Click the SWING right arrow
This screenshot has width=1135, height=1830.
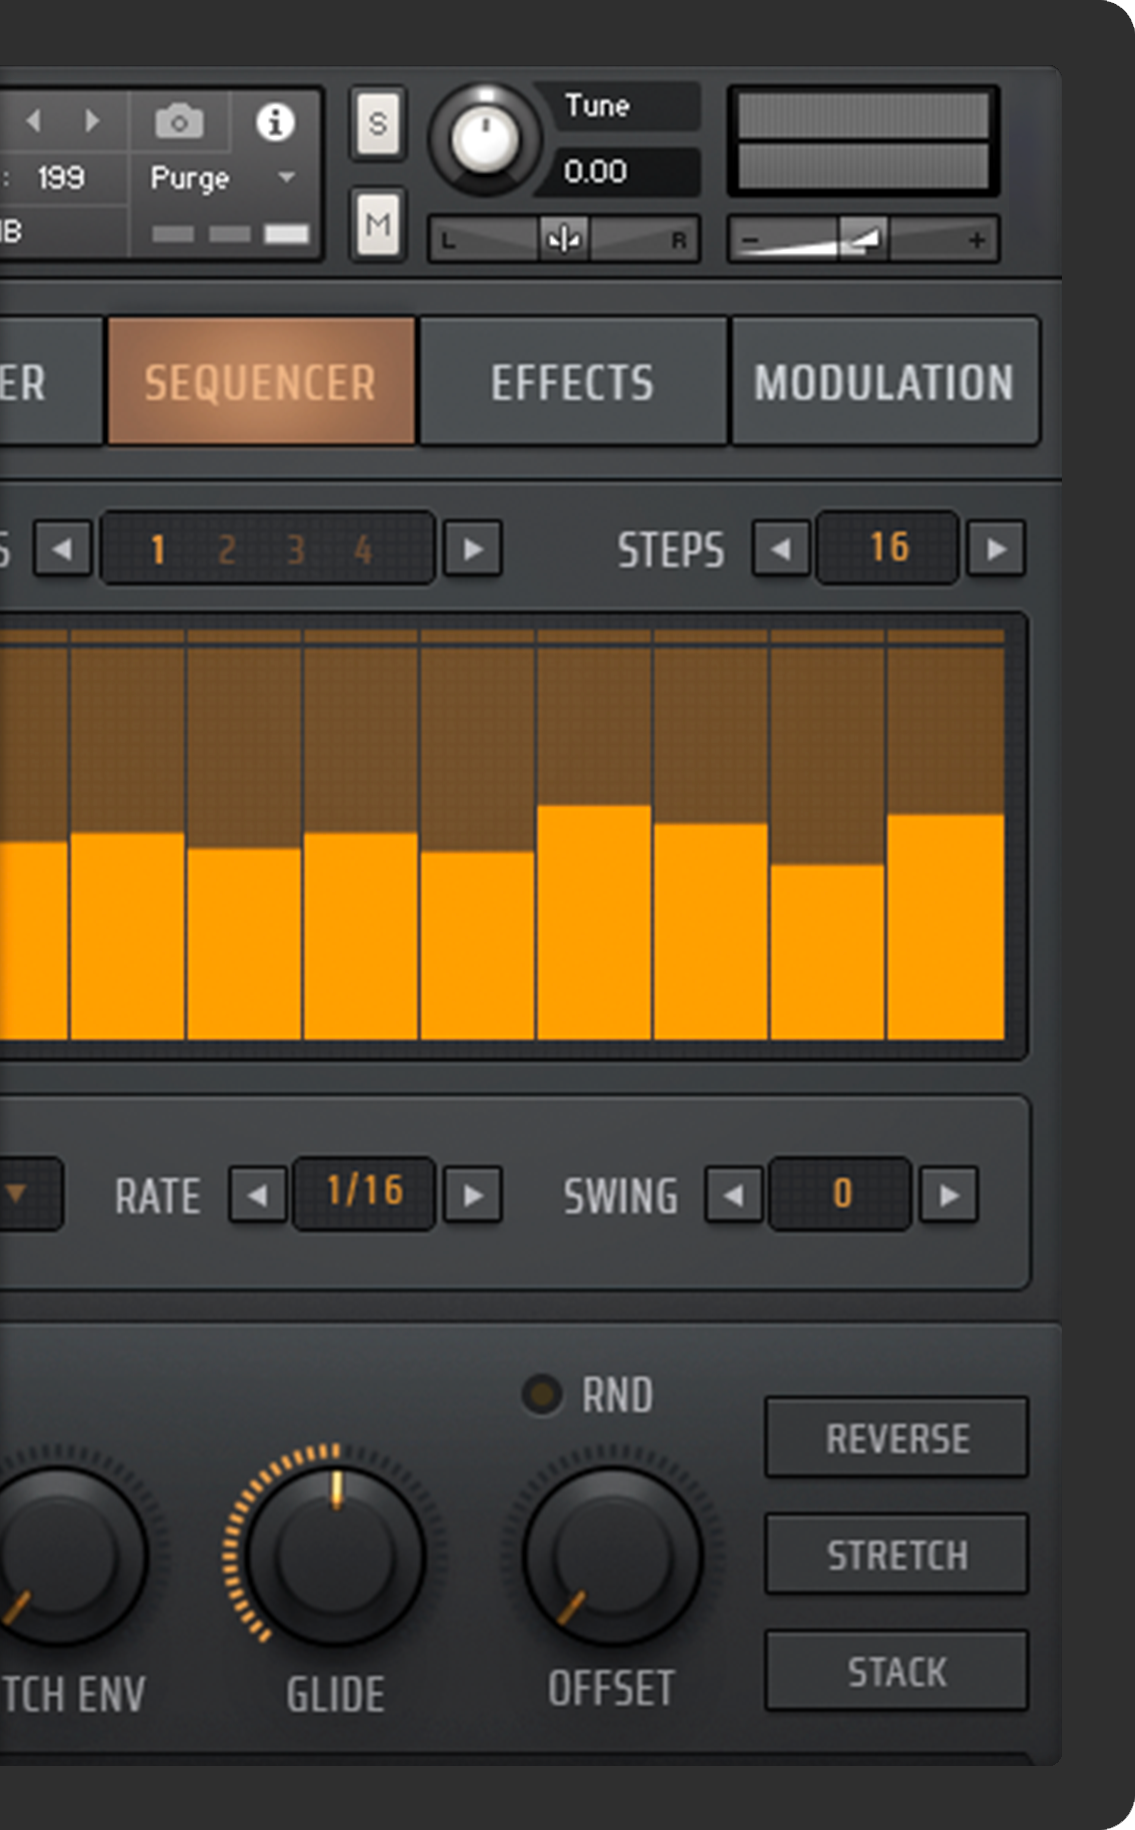[x=949, y=1195]
